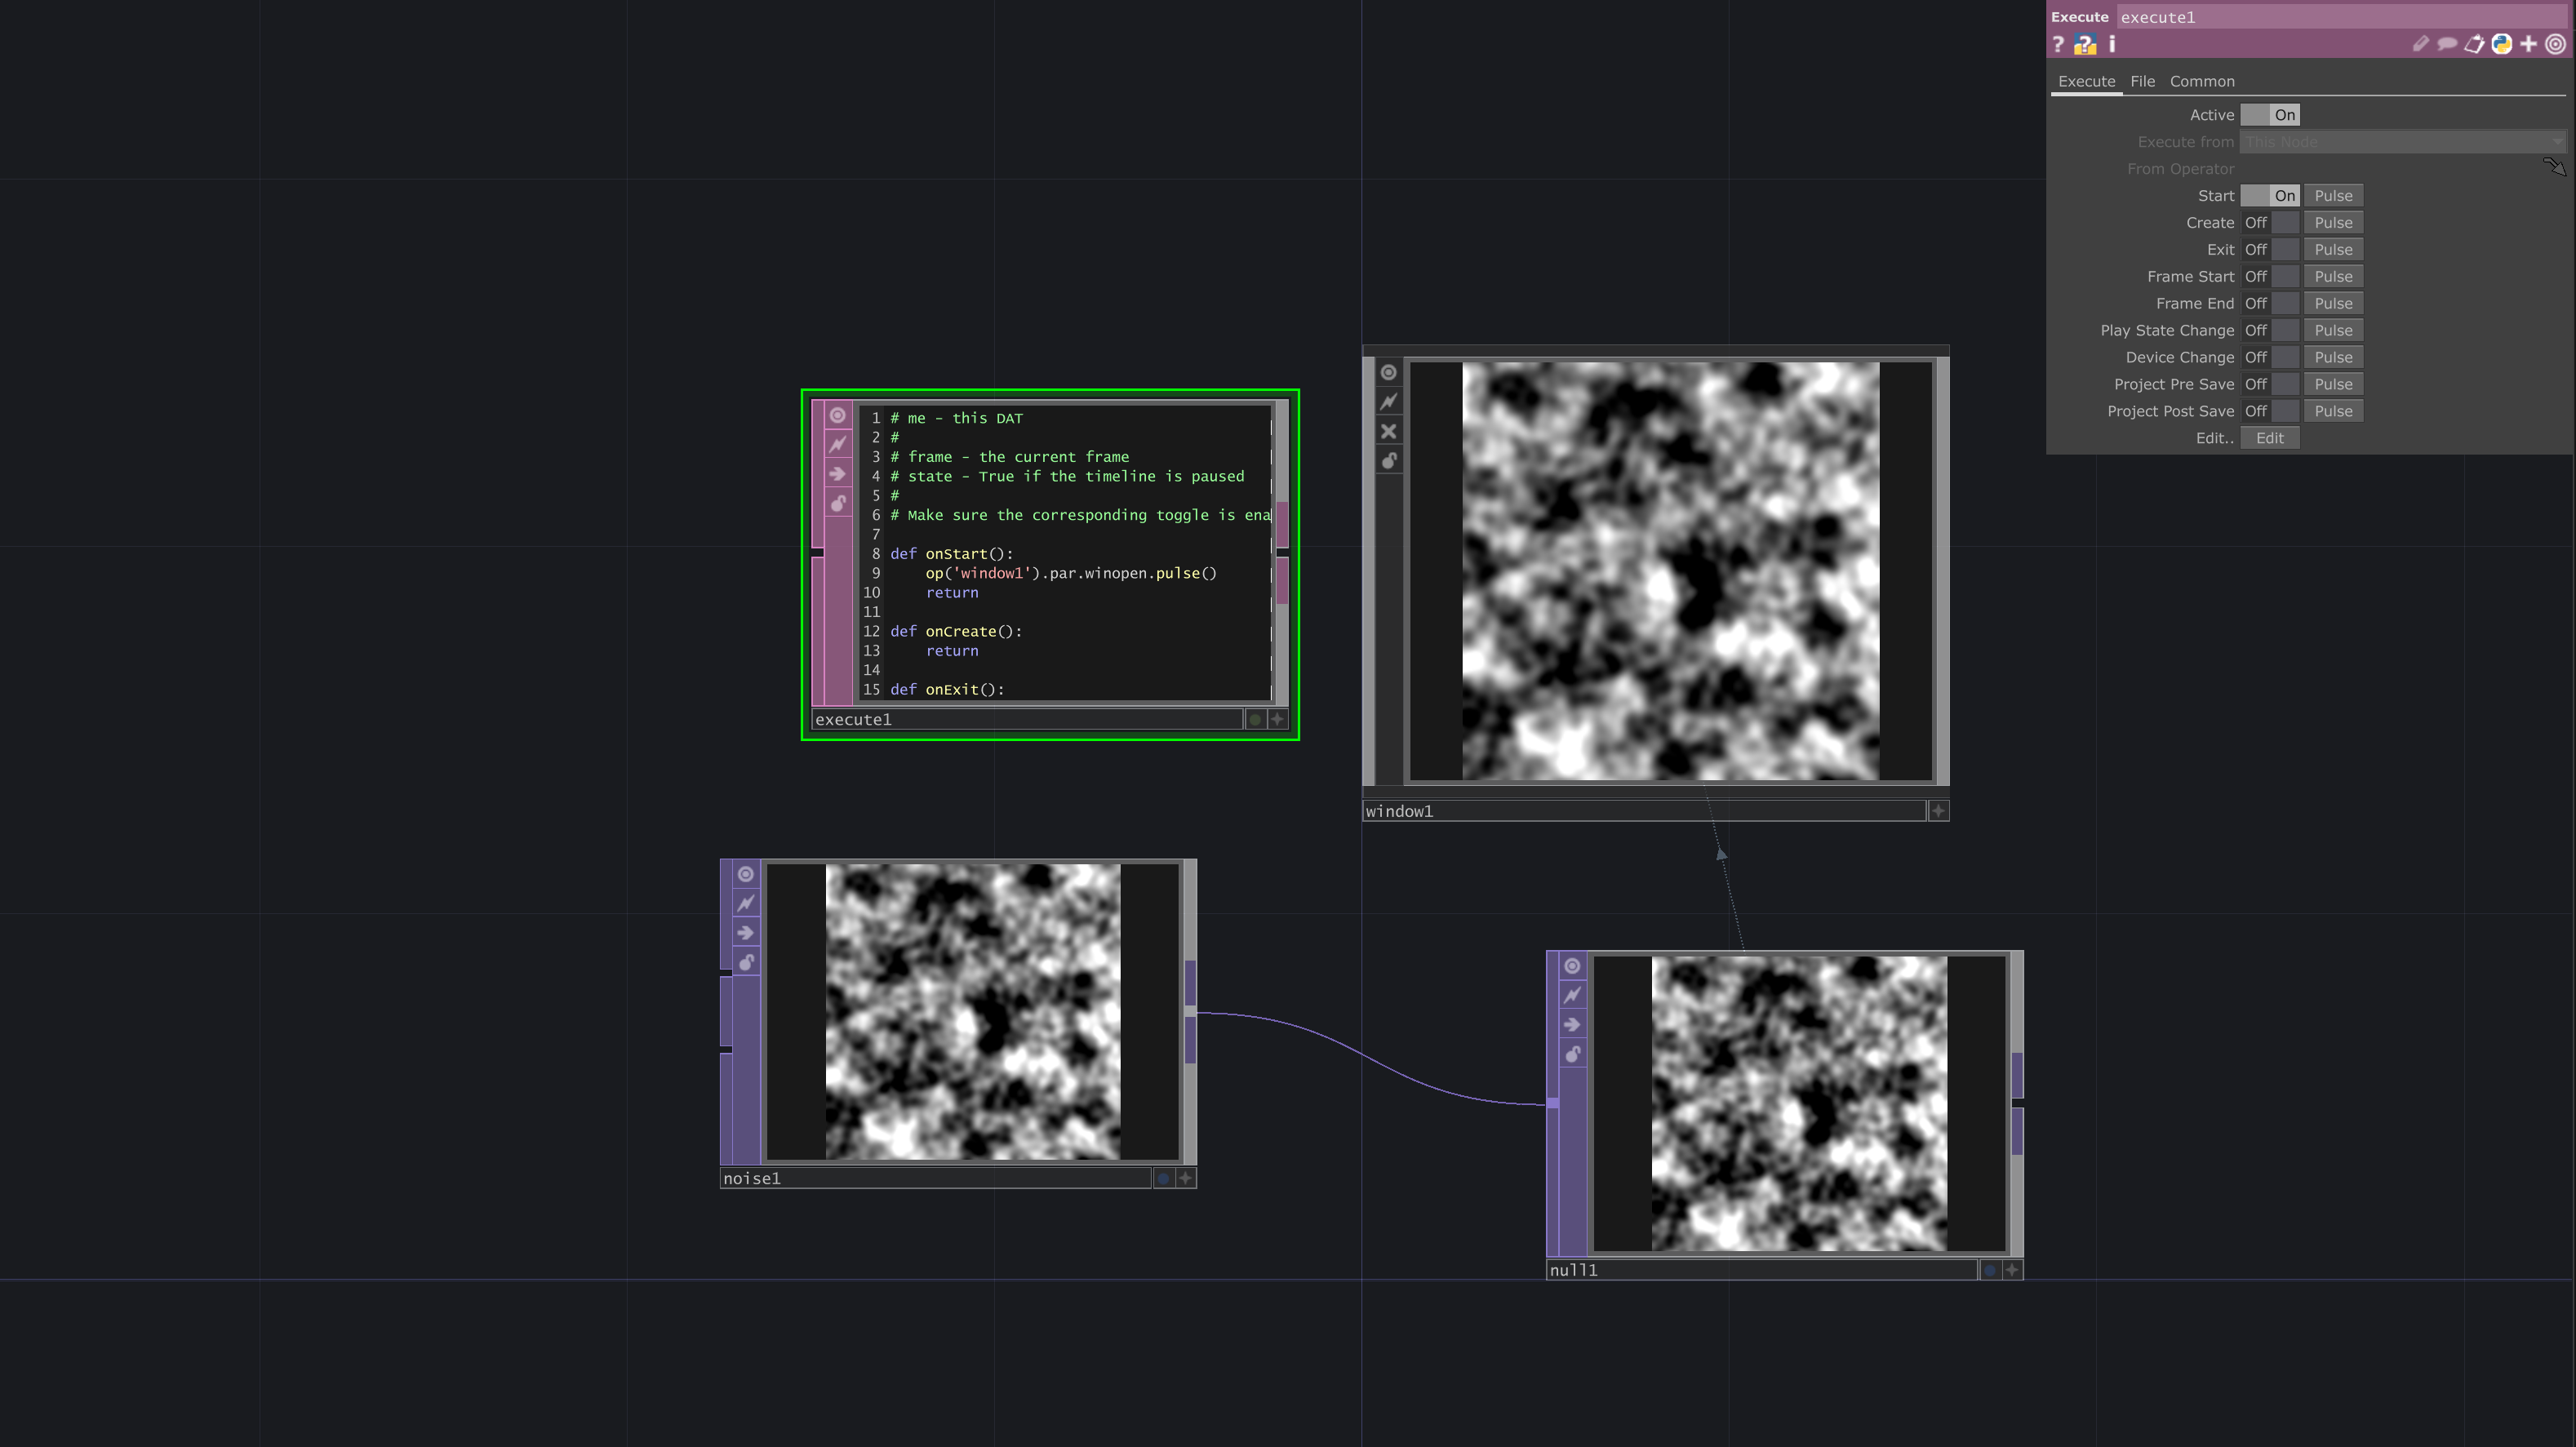Toggle X cooking flag on window1 node
2576x1447 pixels.
(x=1389, y=431)
